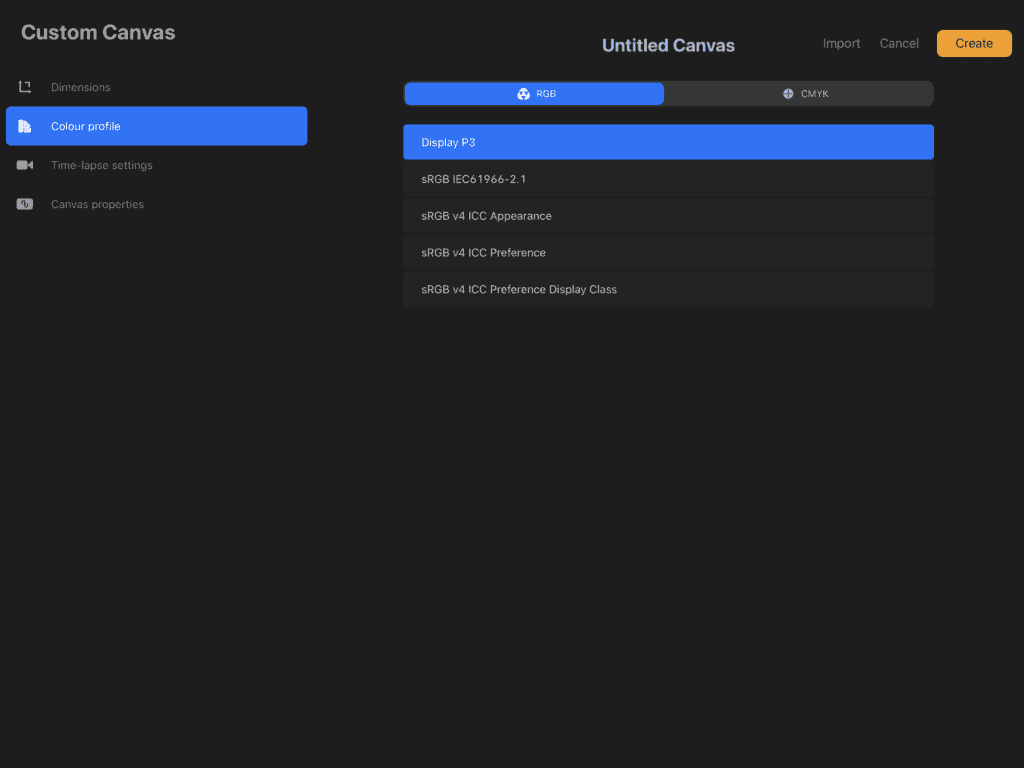Switch to the RGB tab
Viewport: 1024px width, 768px height.
[534, 93]
